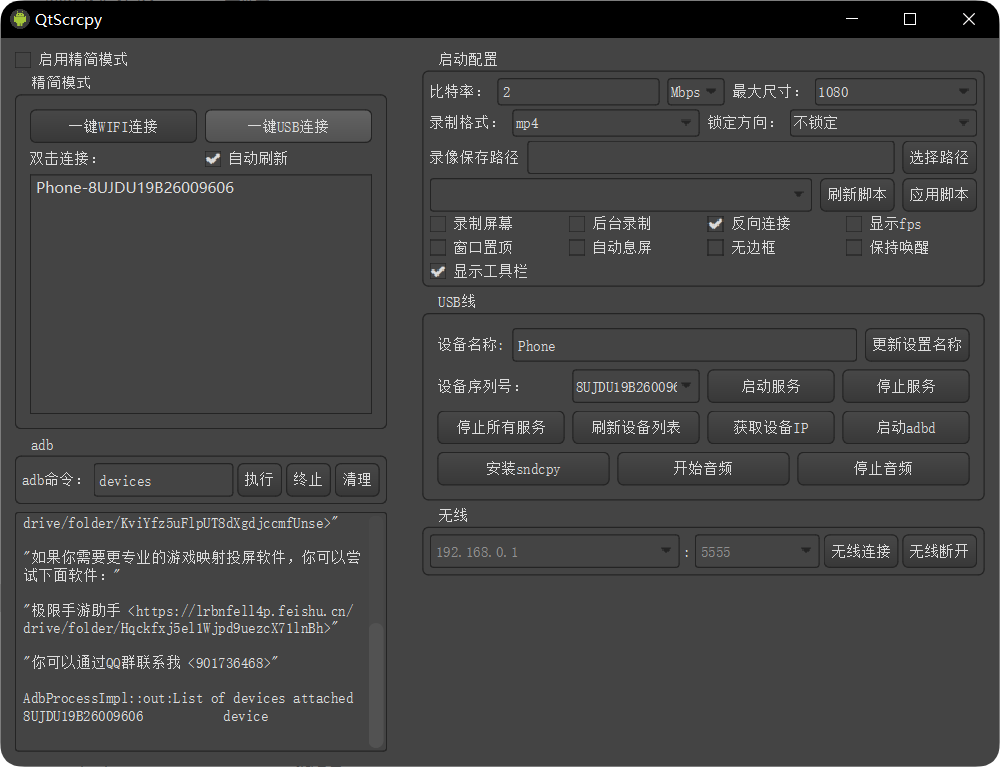Viewport: 1000px width, 767px height.
Task: Click 无线断开 to disconnect wireless
Action: [938, 550]
